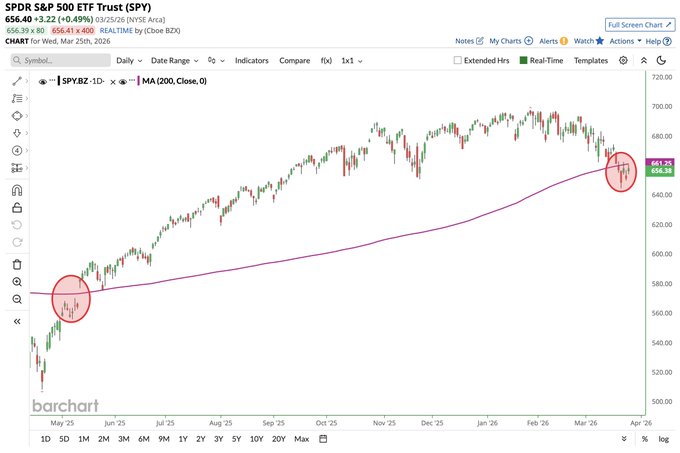Image resolution: width=680 pixels, height=453 pixels.
Task: Click the lock drawings icon
Action: [x=17, y=208]
